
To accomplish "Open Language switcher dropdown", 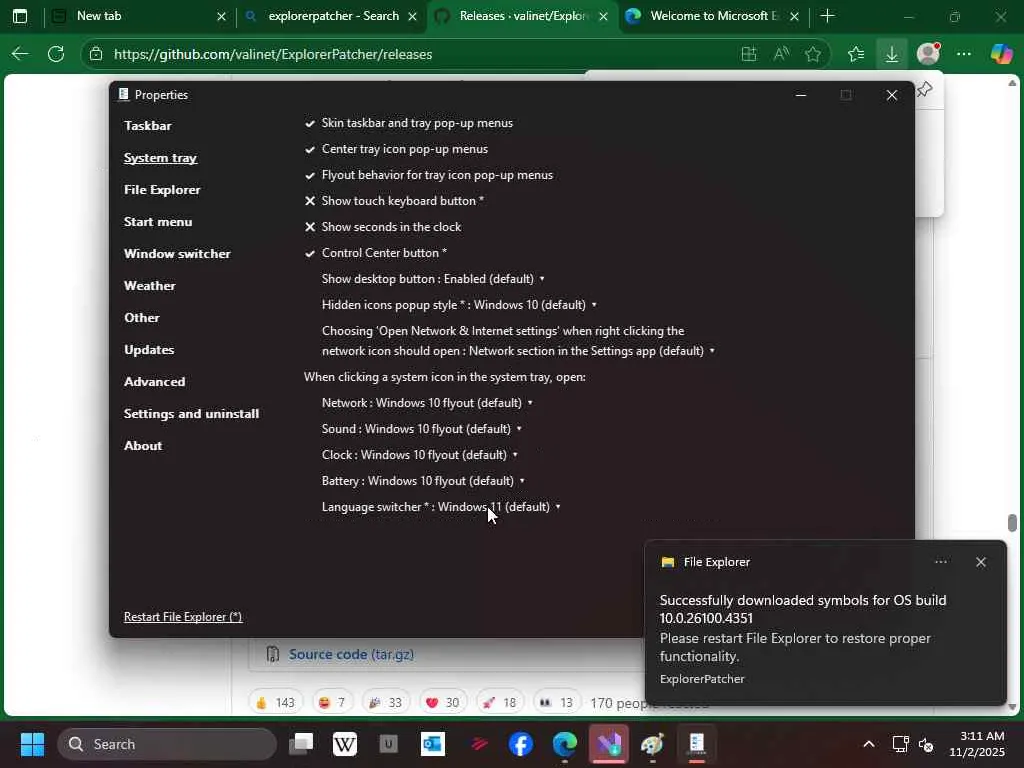I will [441, 507].
